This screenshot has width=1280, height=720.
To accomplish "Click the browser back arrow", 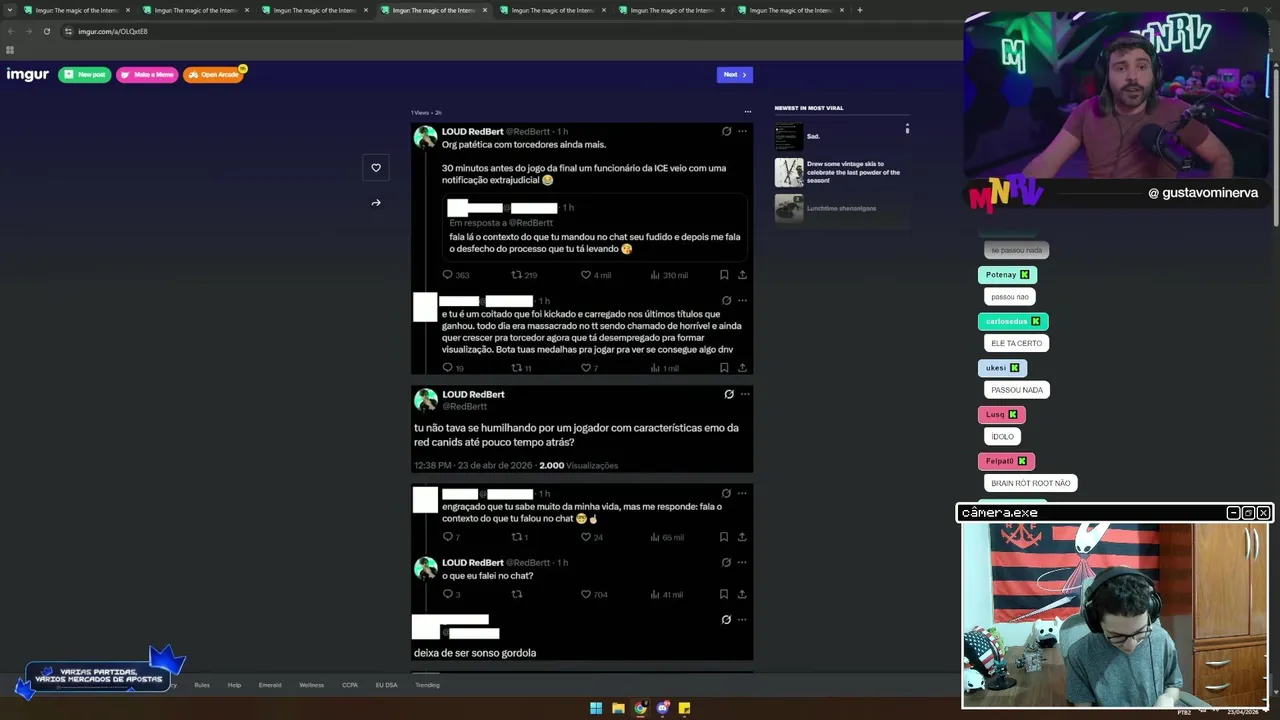I will (11, 31).
